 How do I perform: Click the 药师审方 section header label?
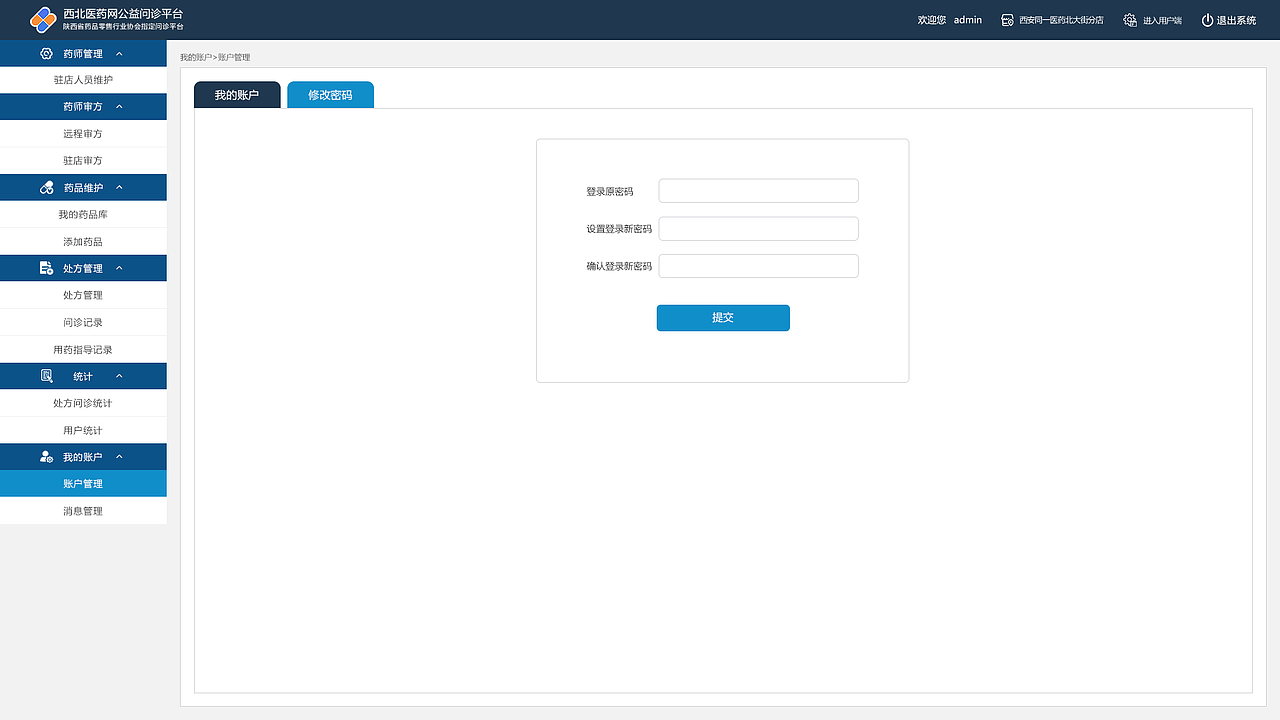[82, 107]
